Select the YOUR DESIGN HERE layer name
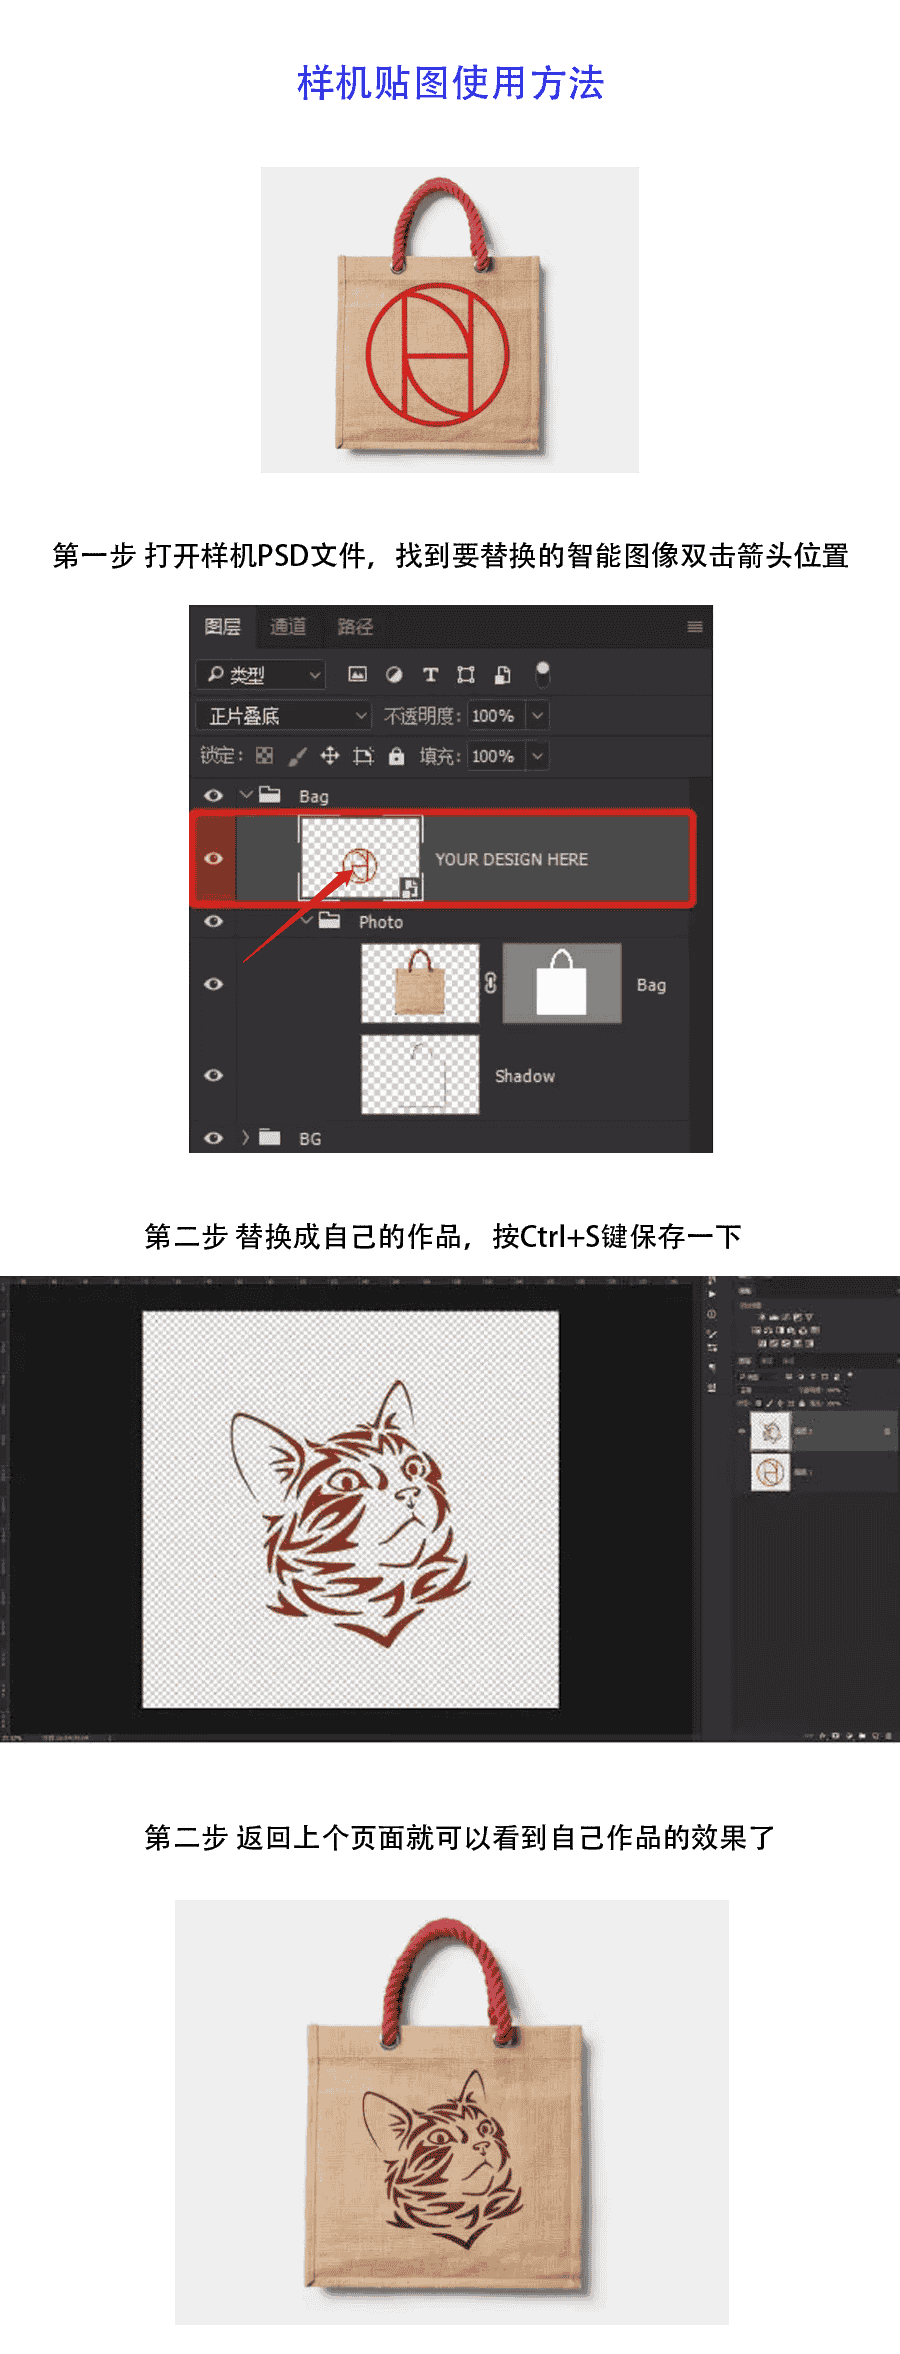The width and height of the screenshot is (900, 2354). click(511, 859)
